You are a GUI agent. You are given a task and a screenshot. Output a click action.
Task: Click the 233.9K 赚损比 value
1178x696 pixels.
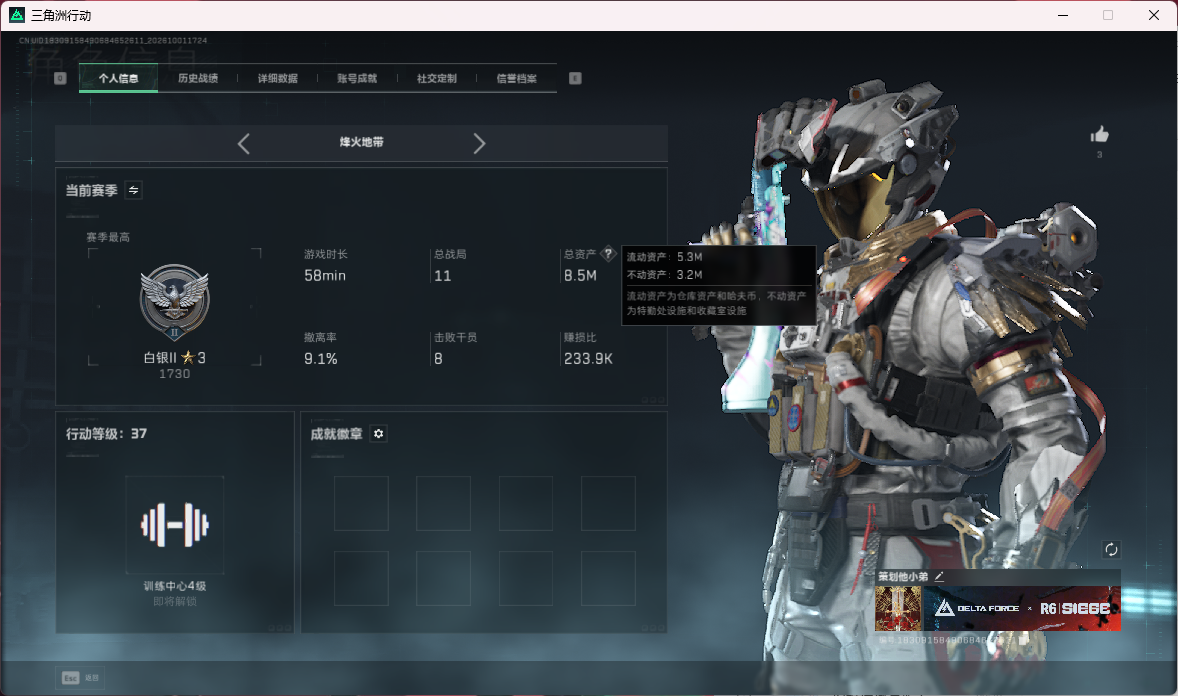[588, 359]
